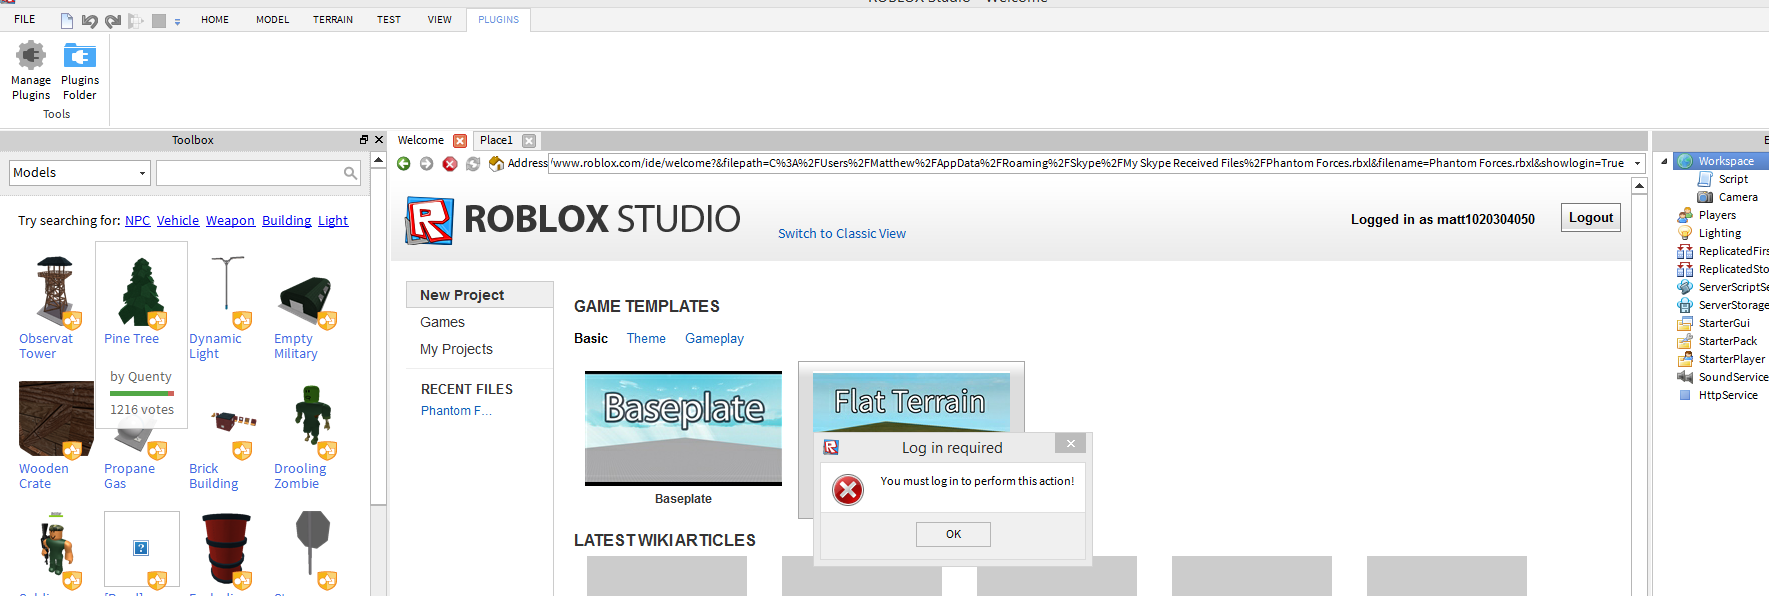Viewport: 1769px width, 596px height.
Task: Search Toolbox for Vehicle
Action: pos(178,220)
